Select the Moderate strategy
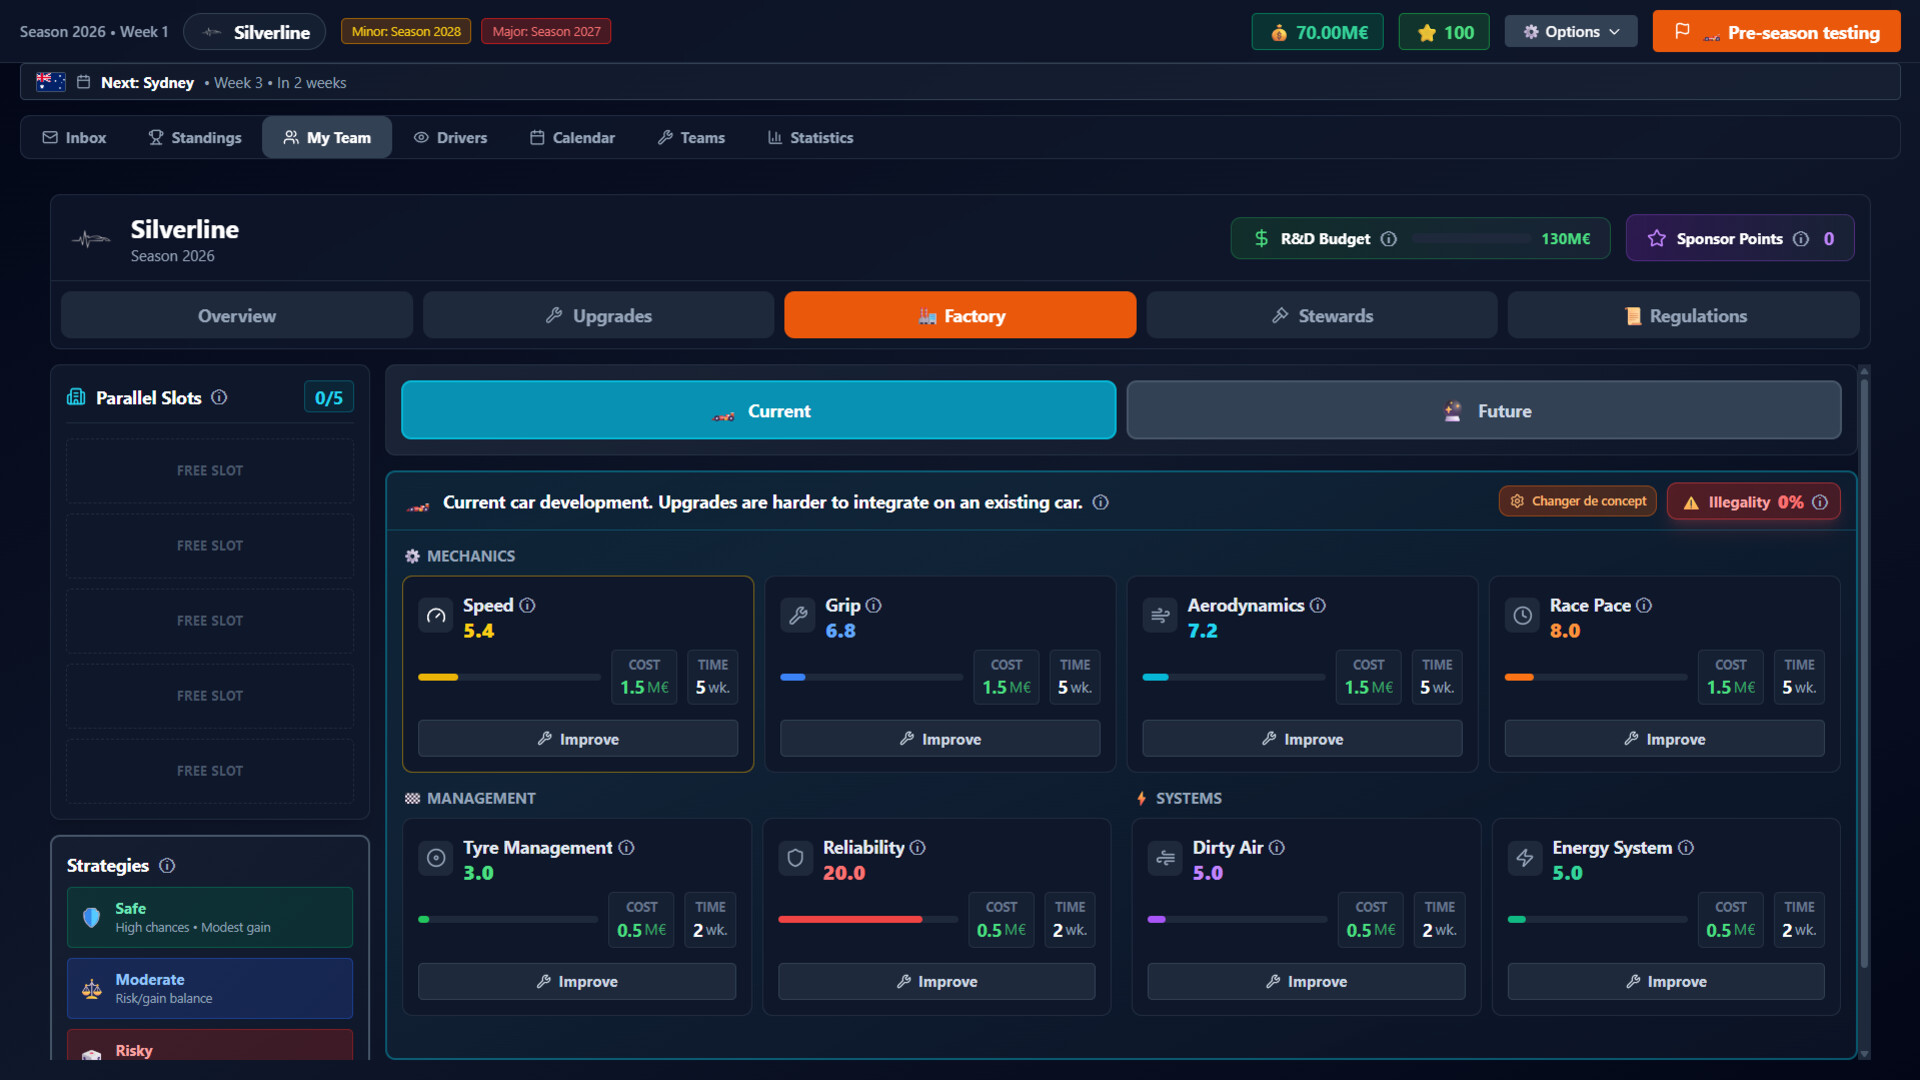The width and height of the screenshot is (1920, 1080). [x=209, y=988]
